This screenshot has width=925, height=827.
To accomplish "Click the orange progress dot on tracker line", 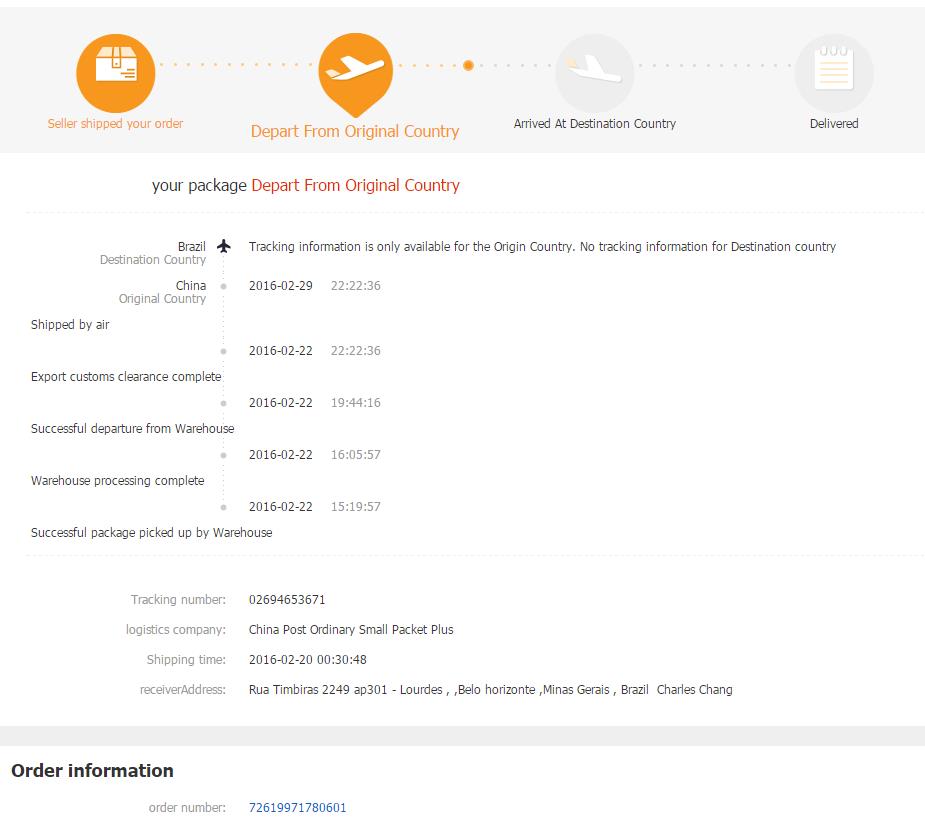I will click(x=468, y=65).
